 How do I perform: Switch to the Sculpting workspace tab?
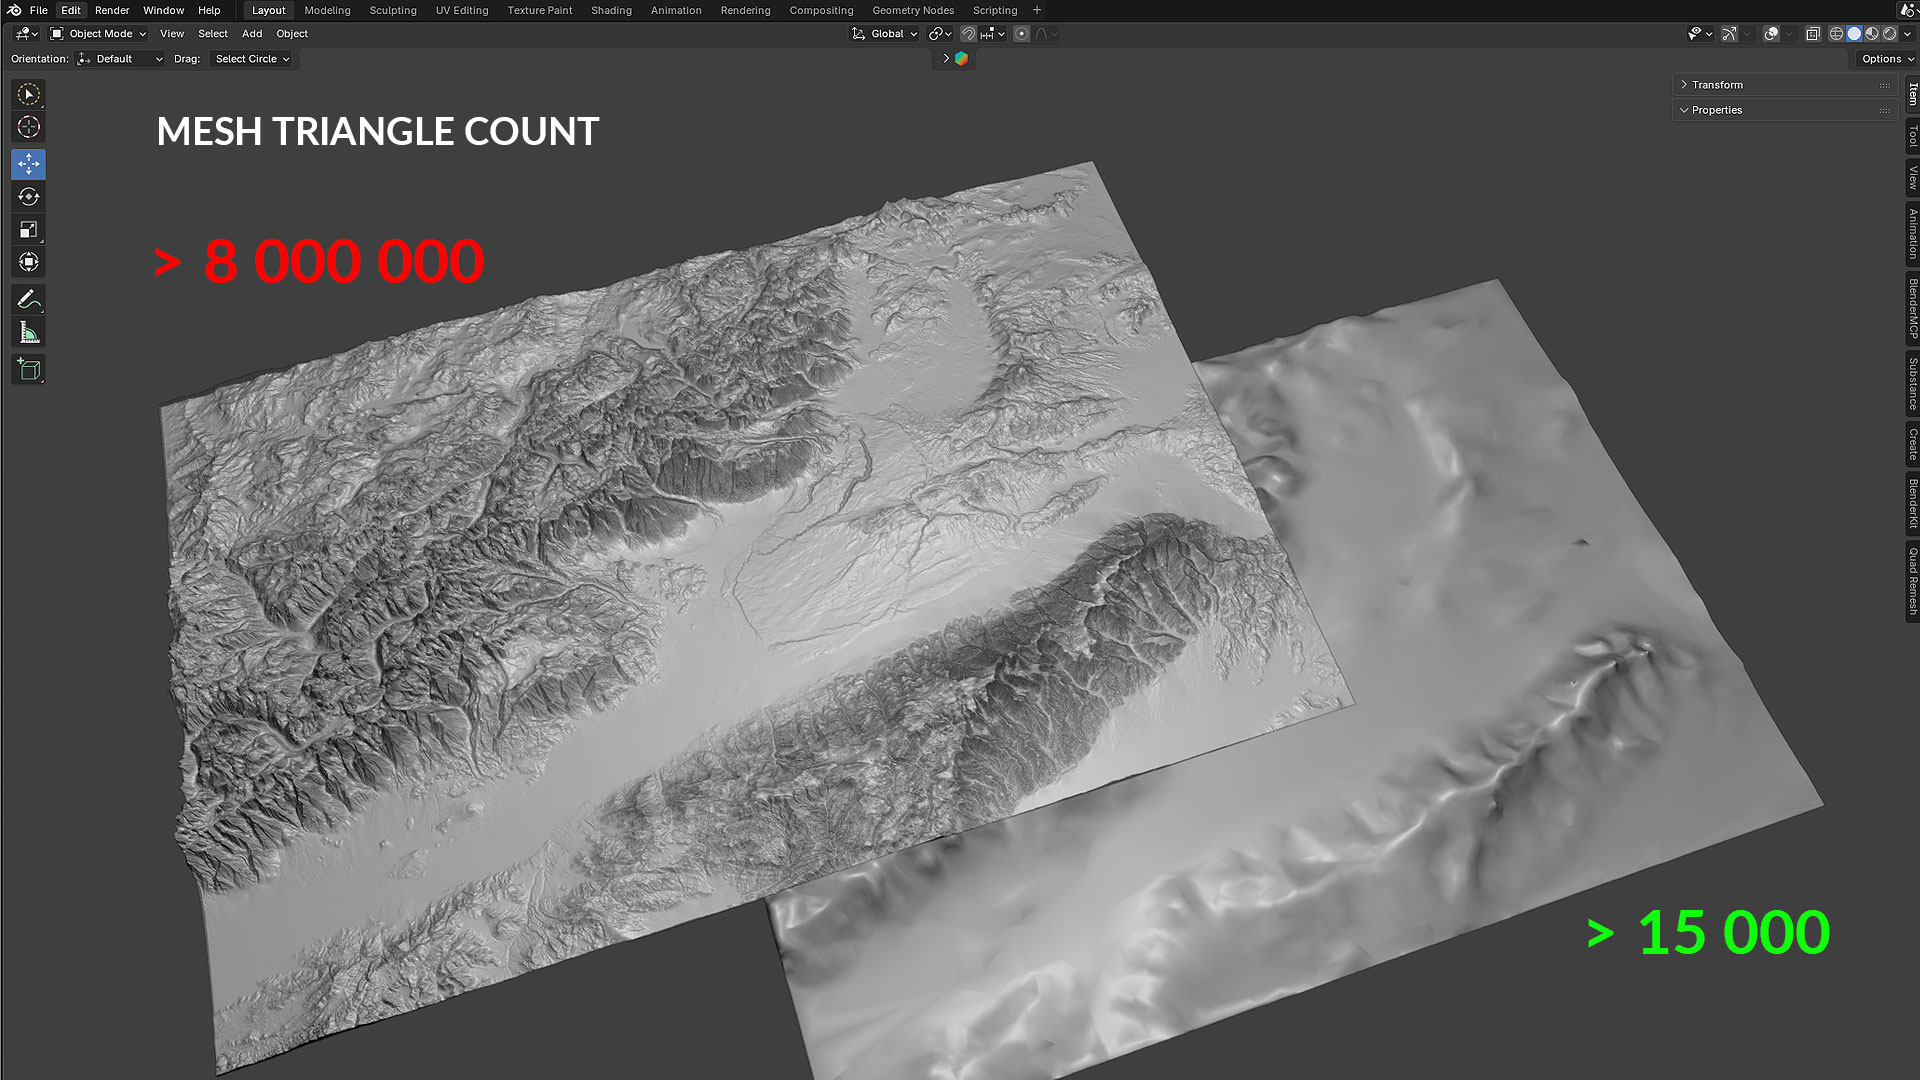coord(392,10)
